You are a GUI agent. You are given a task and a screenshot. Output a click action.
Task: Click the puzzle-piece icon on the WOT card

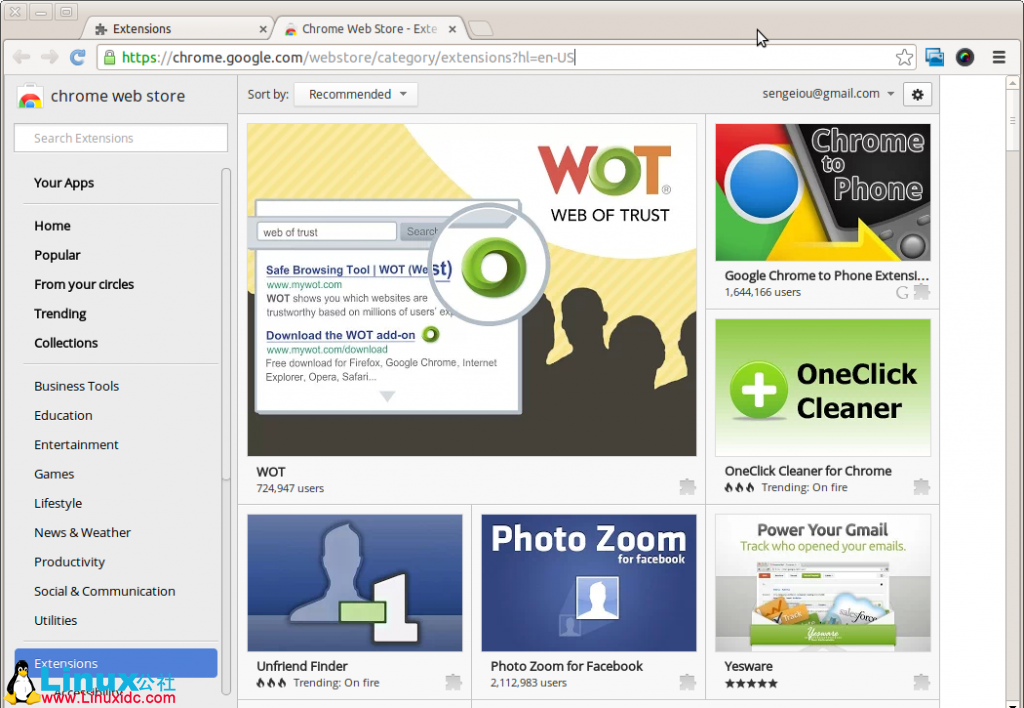687,487
